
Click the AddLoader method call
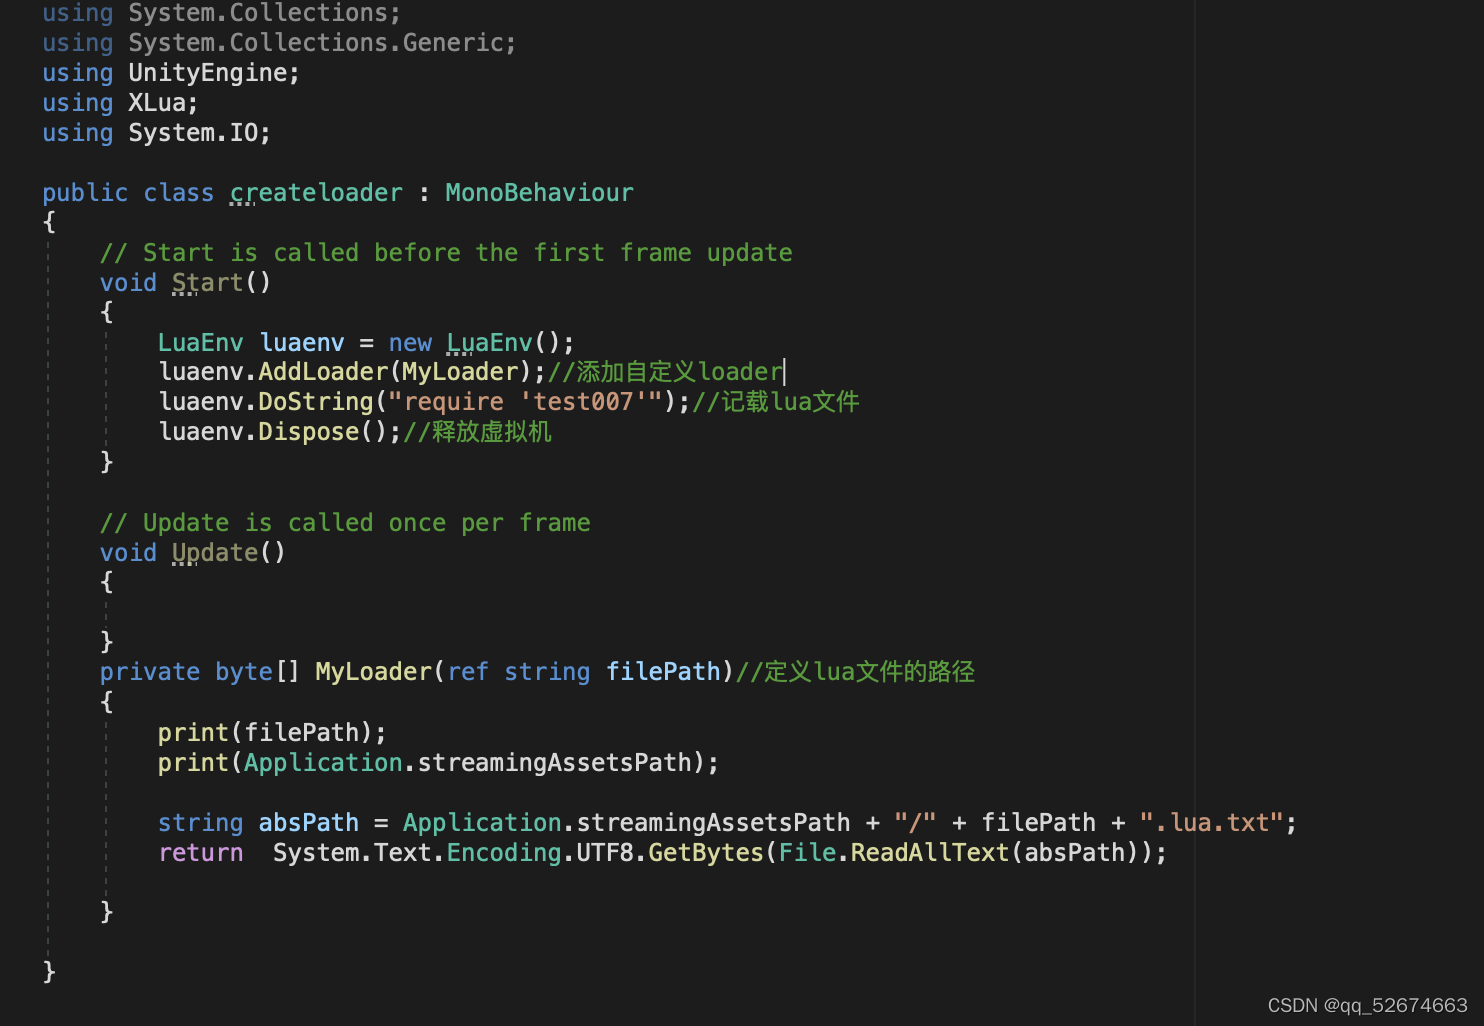tap(322, 371)
